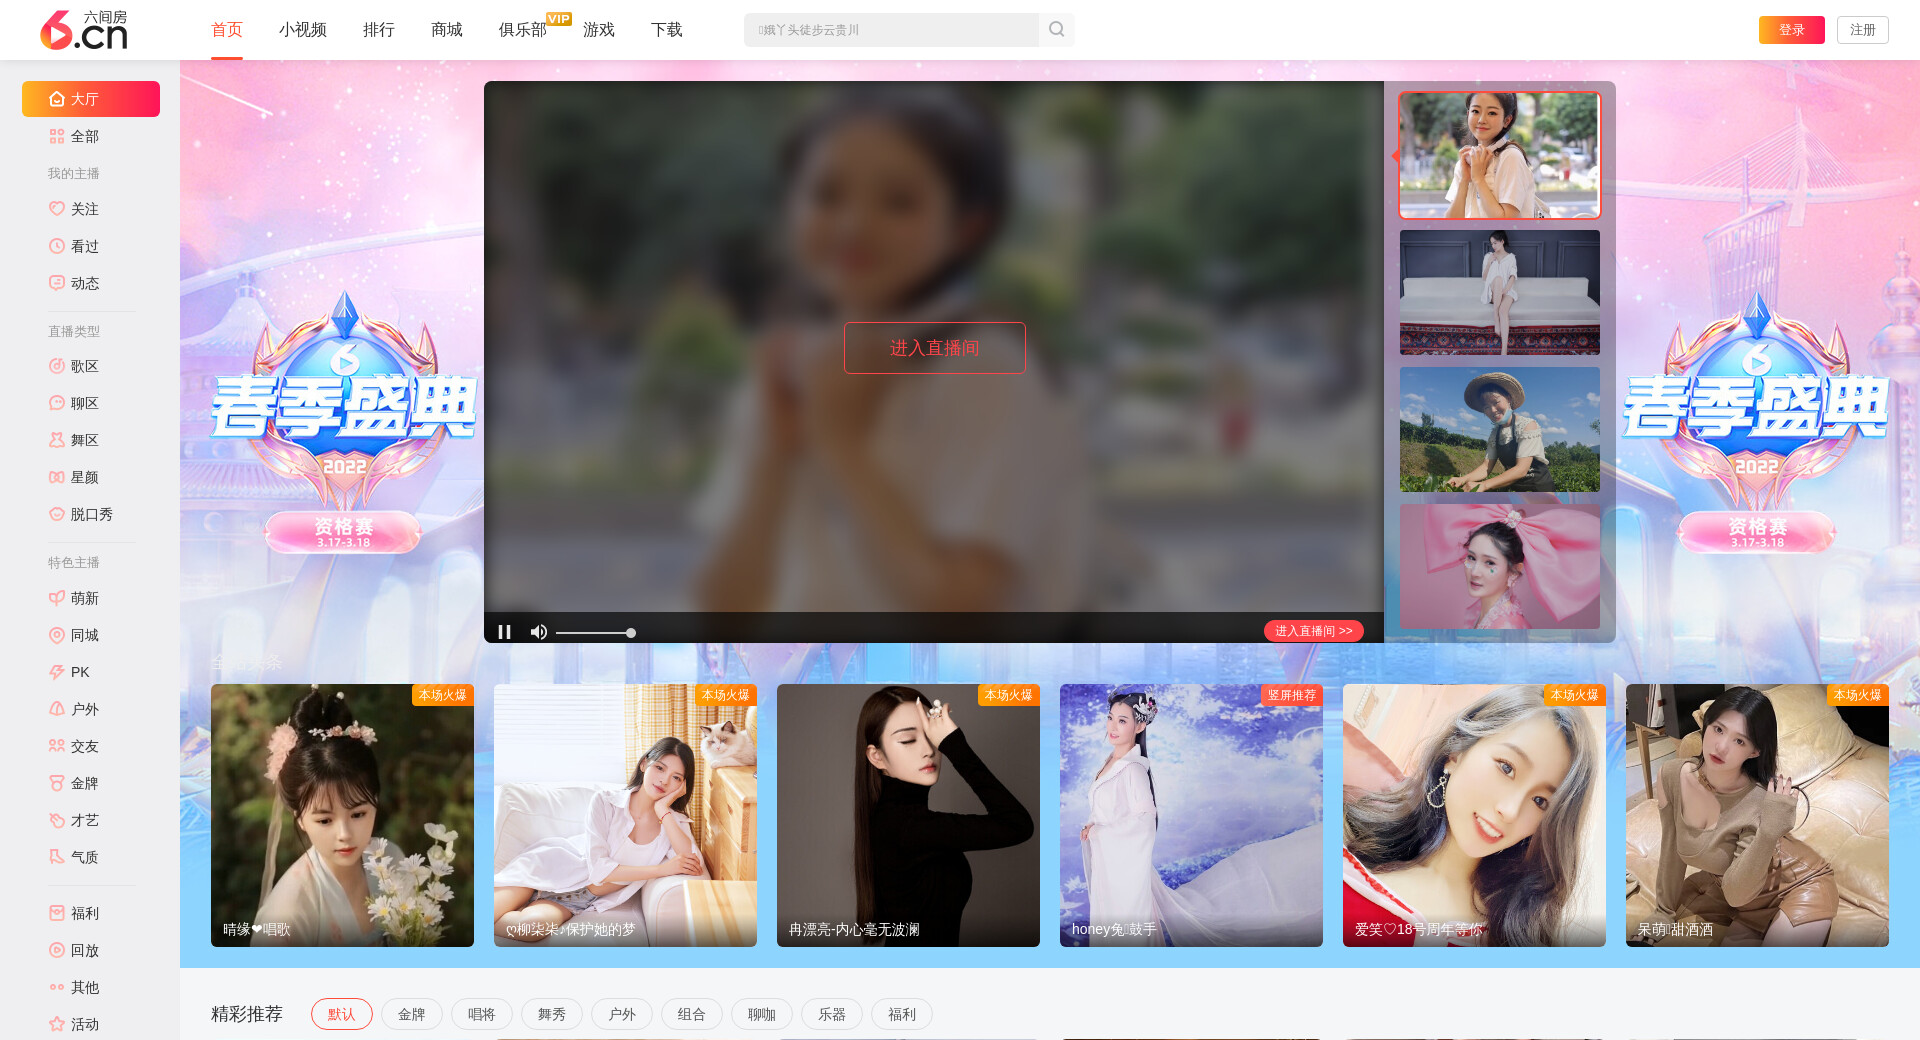Open the 关注 heart icon in sidebar

point(57,209)
